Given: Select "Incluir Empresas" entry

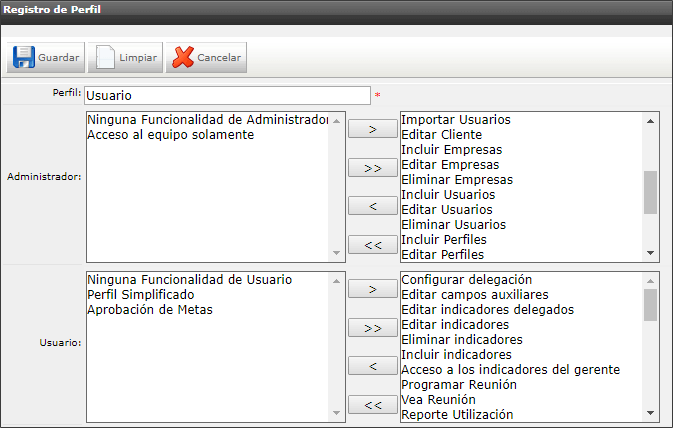Looking at the screenshot, I should (x=452, y=150).
